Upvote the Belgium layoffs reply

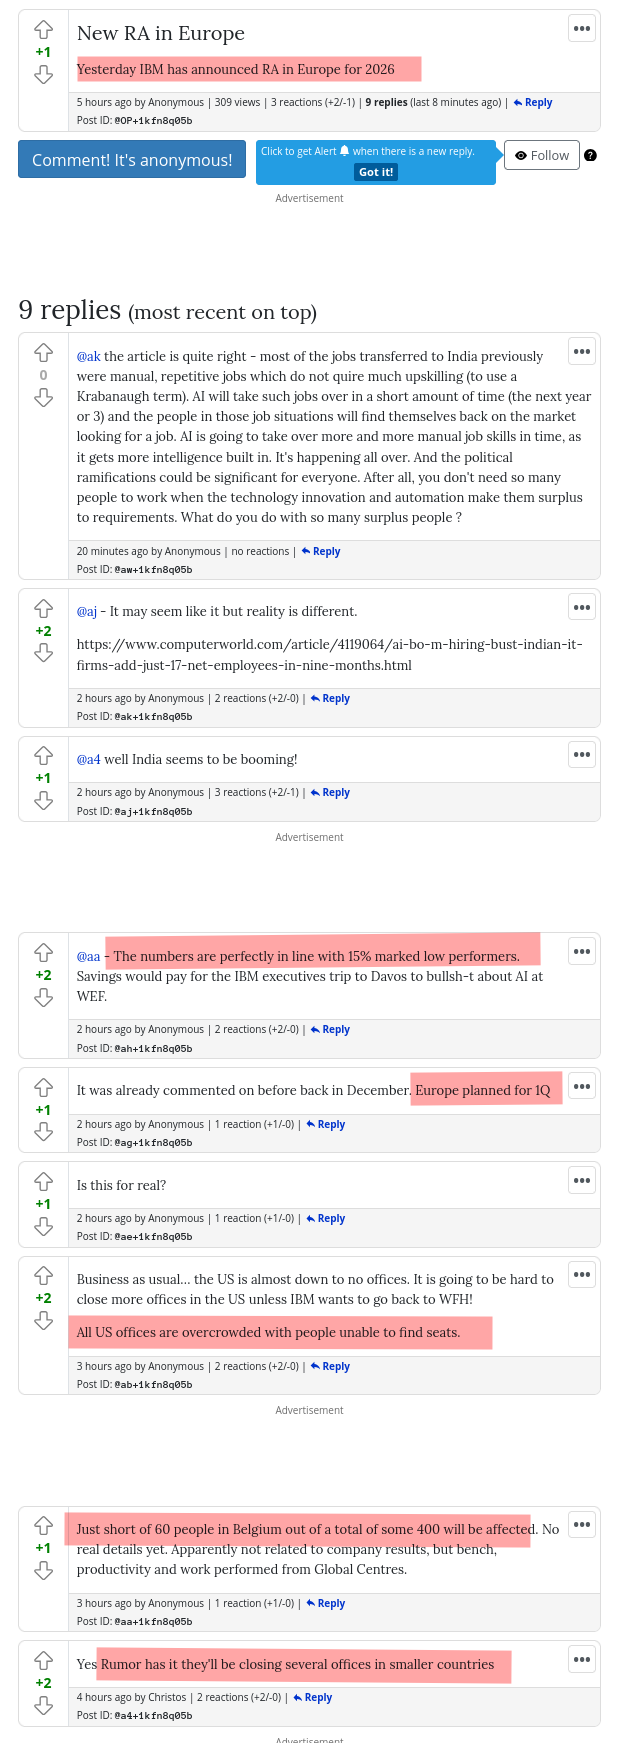click(x=43, y=1525)
